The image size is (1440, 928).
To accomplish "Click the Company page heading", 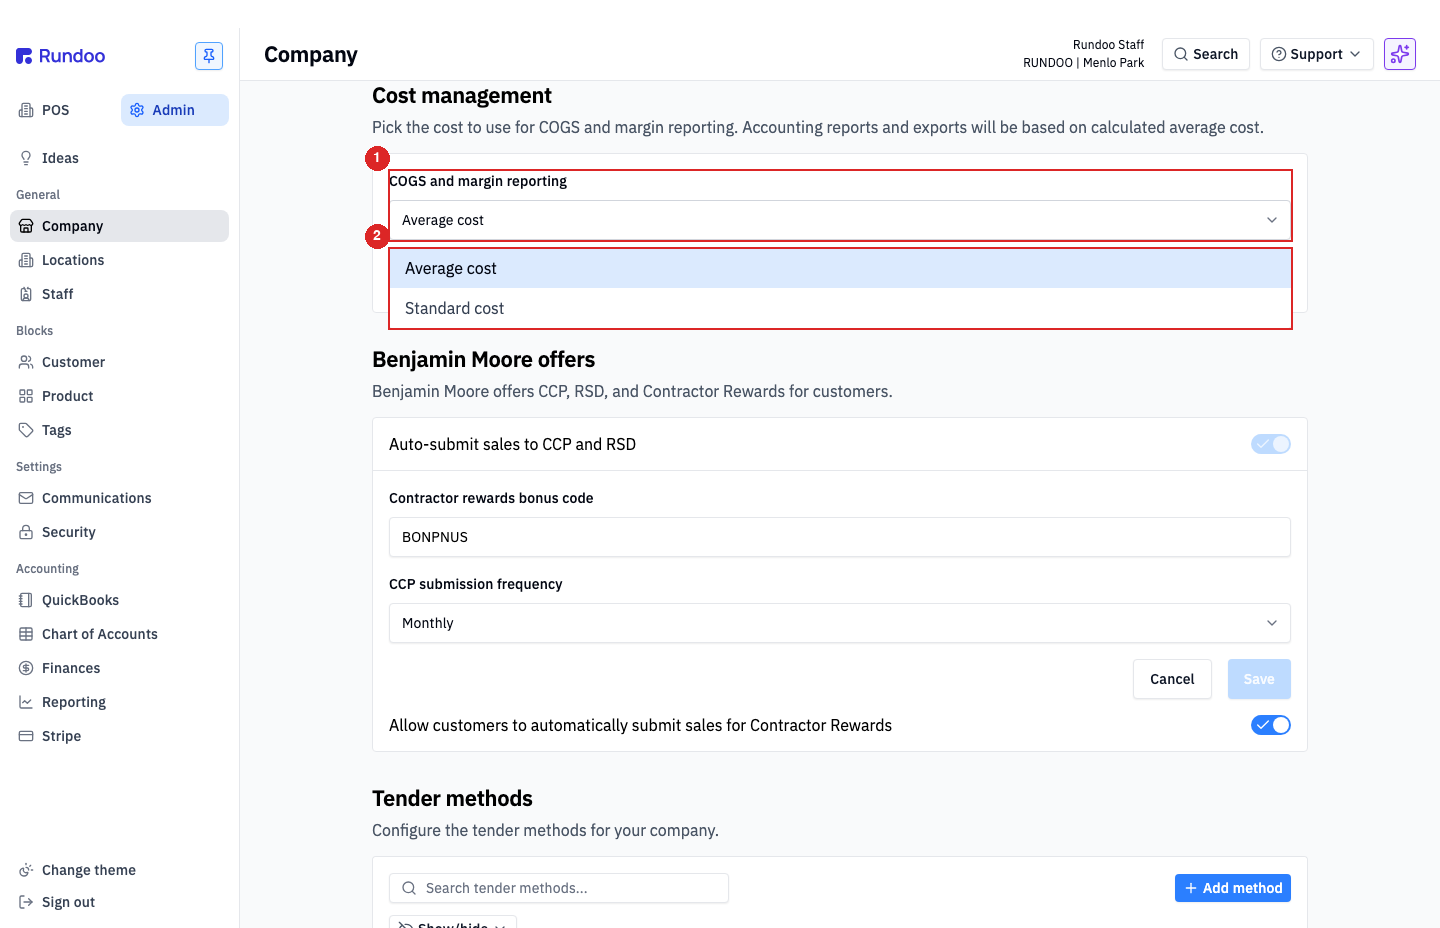I will pos(311,55).
